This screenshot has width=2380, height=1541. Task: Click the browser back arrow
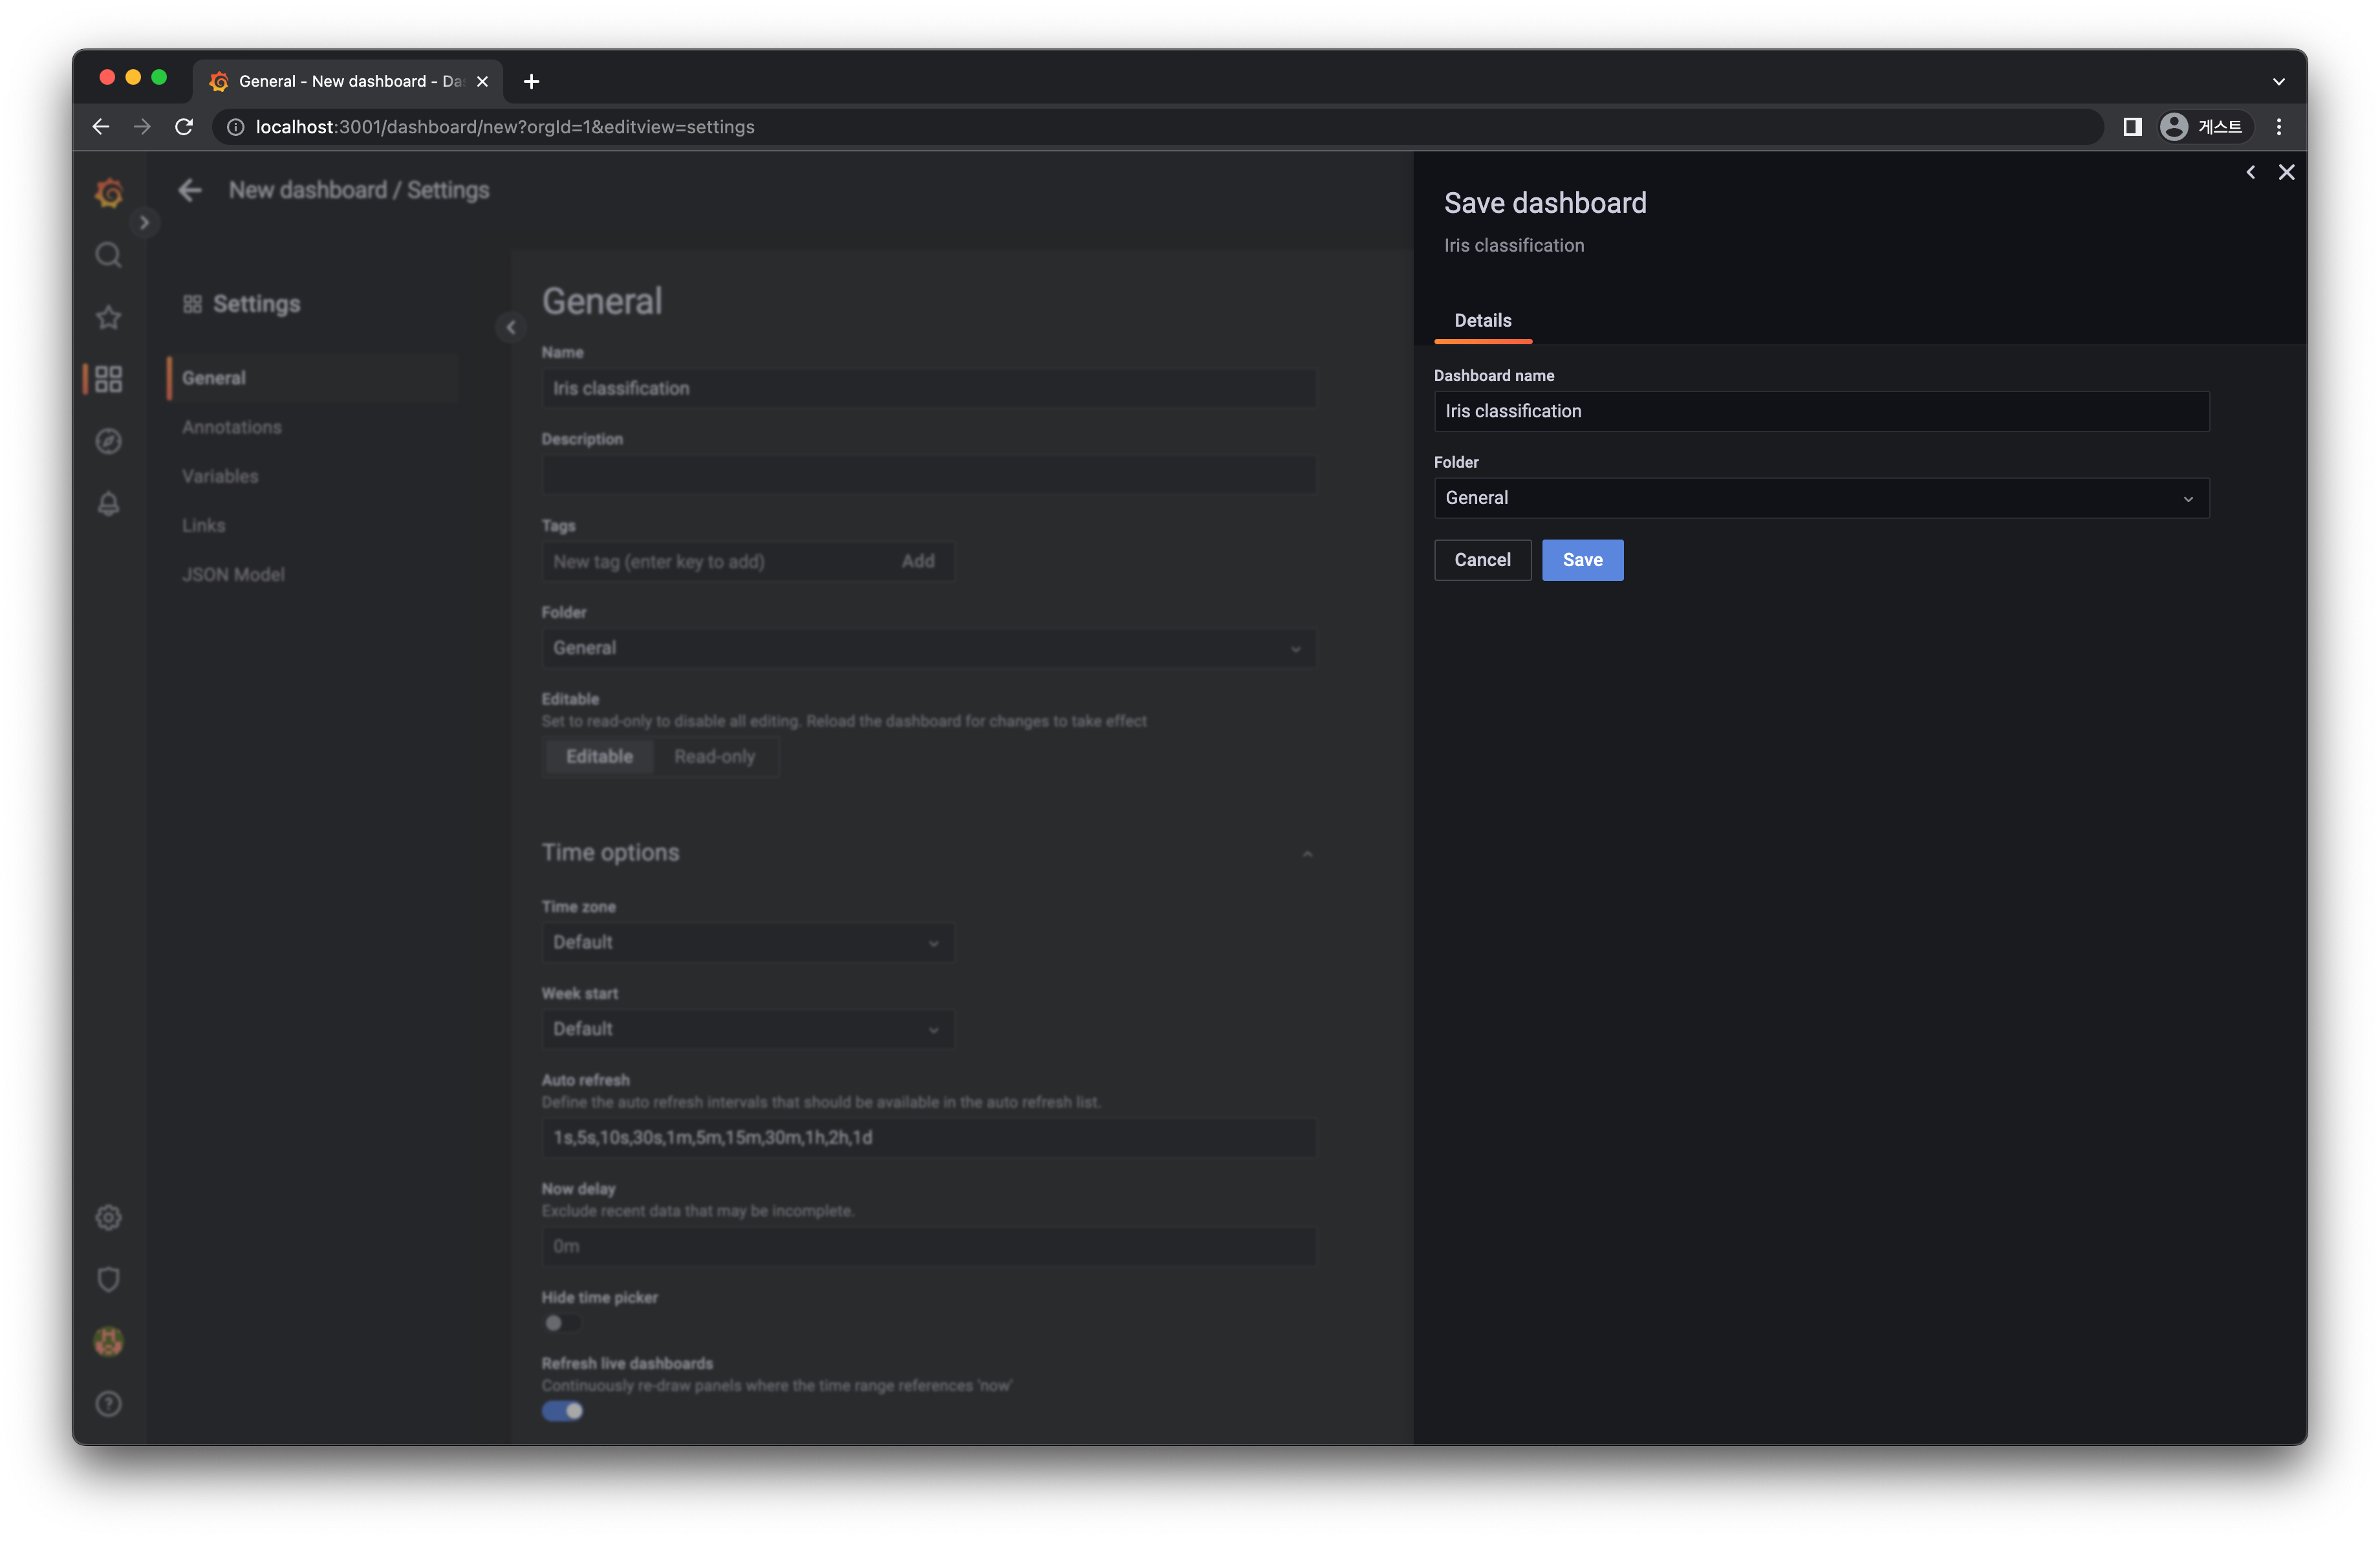coord(101,127)
